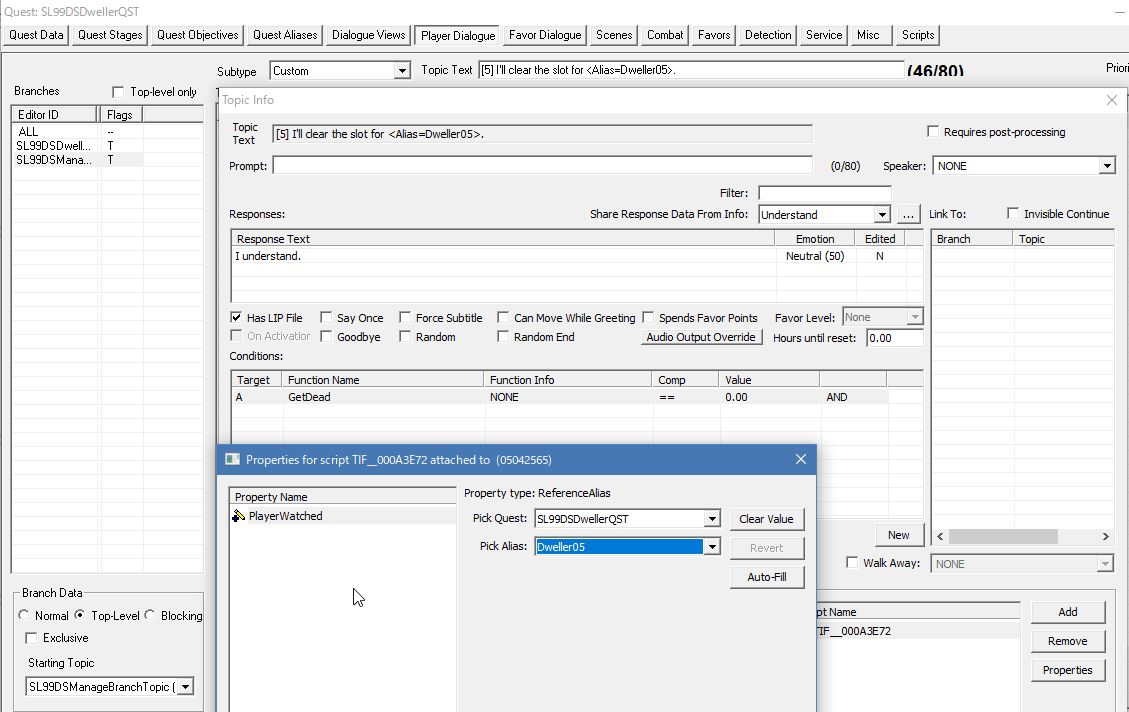
Task: Select the Player Dialogue tab
Action: point(458,35)
